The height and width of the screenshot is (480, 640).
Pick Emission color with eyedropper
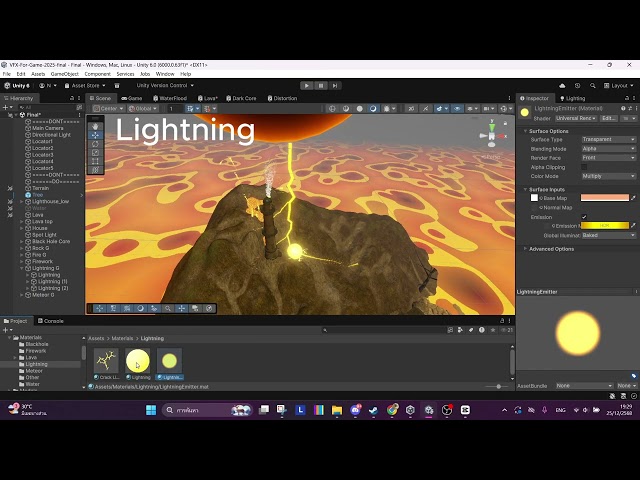633,225
